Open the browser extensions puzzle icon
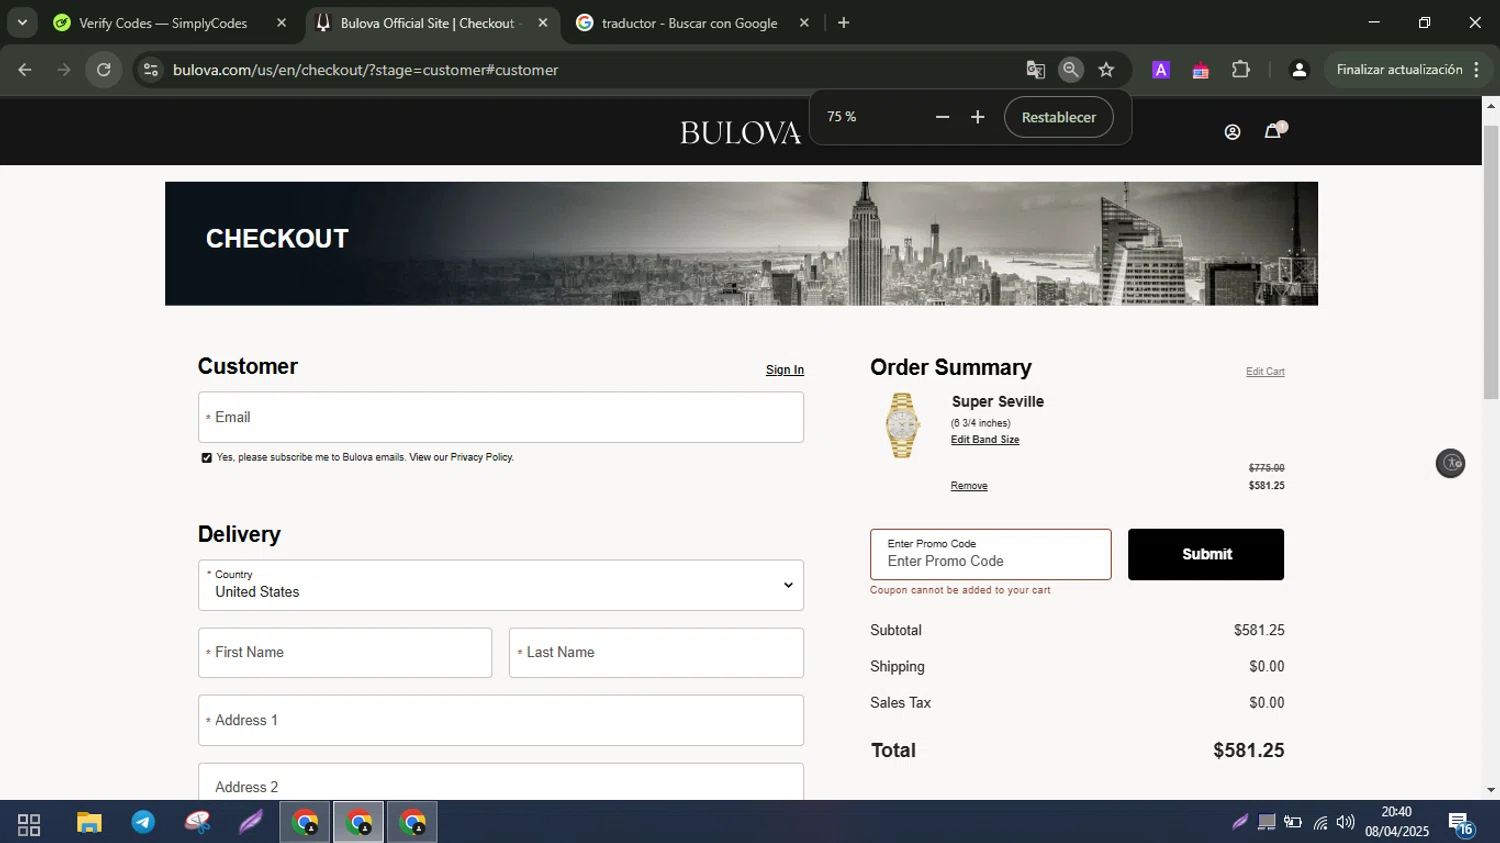This screenshot has height=843, width=1500. [x=1241, y=70]
